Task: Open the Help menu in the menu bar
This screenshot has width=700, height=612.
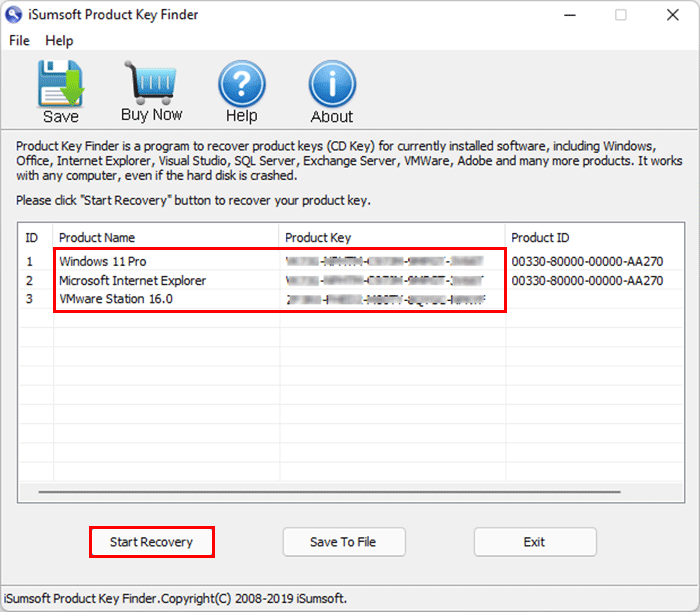Action: [59, 41]
